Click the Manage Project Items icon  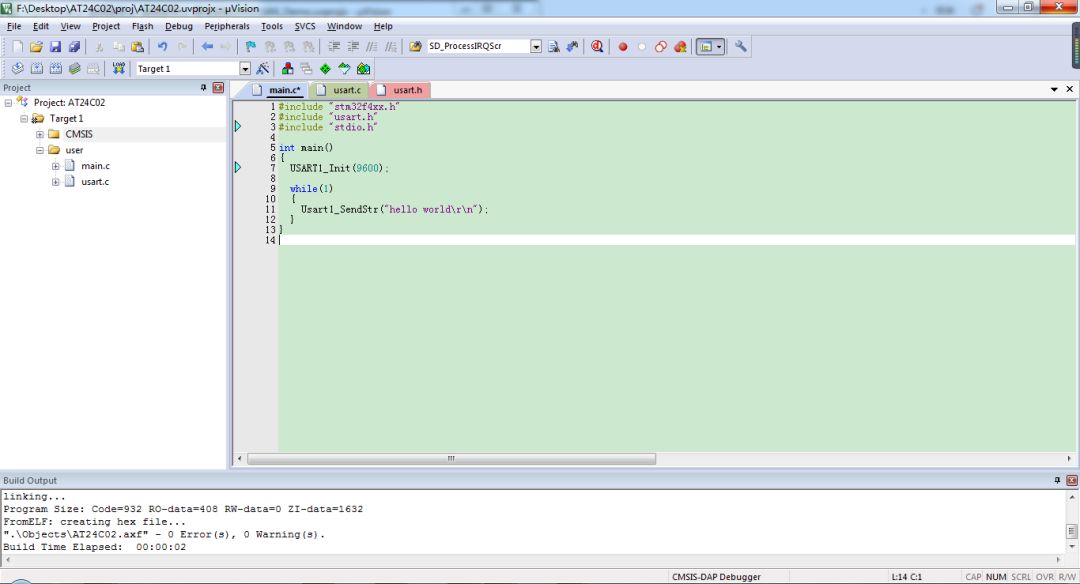coord(287,69)
